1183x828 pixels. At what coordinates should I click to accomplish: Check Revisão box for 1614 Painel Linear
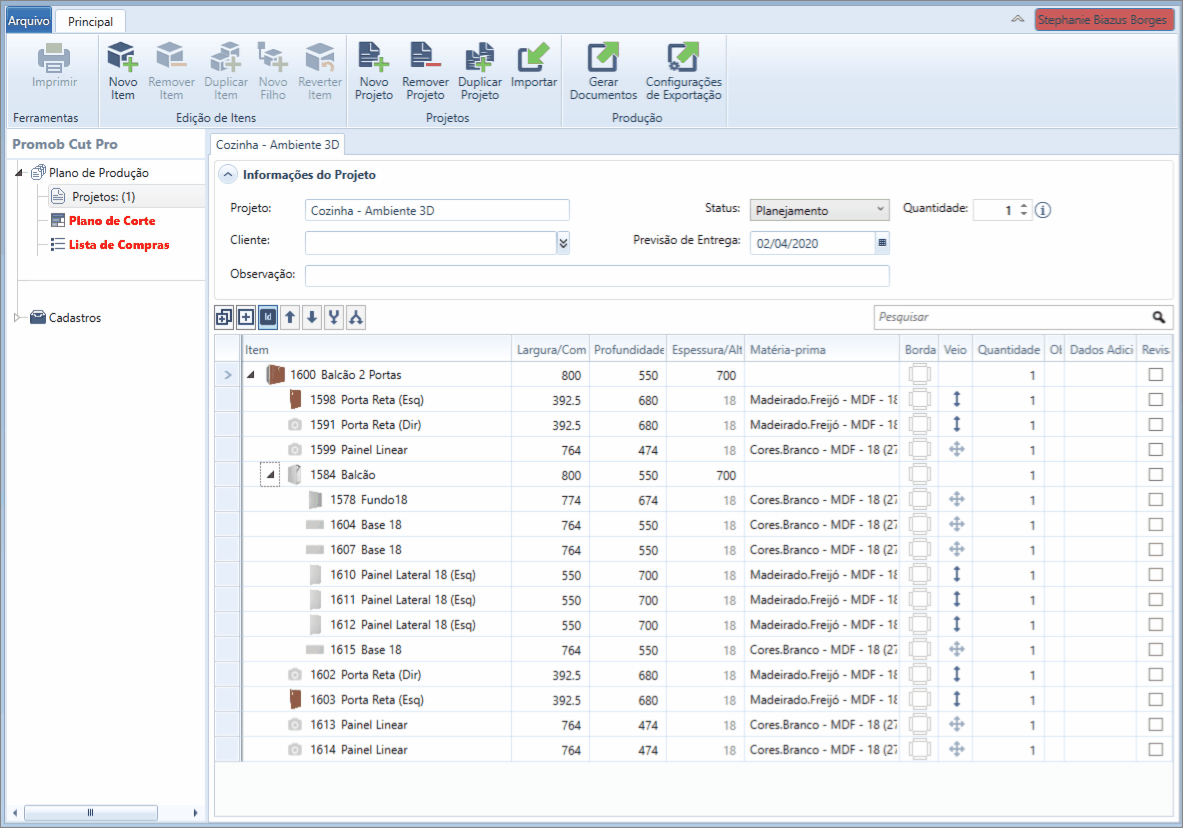tap(1155, 750)
